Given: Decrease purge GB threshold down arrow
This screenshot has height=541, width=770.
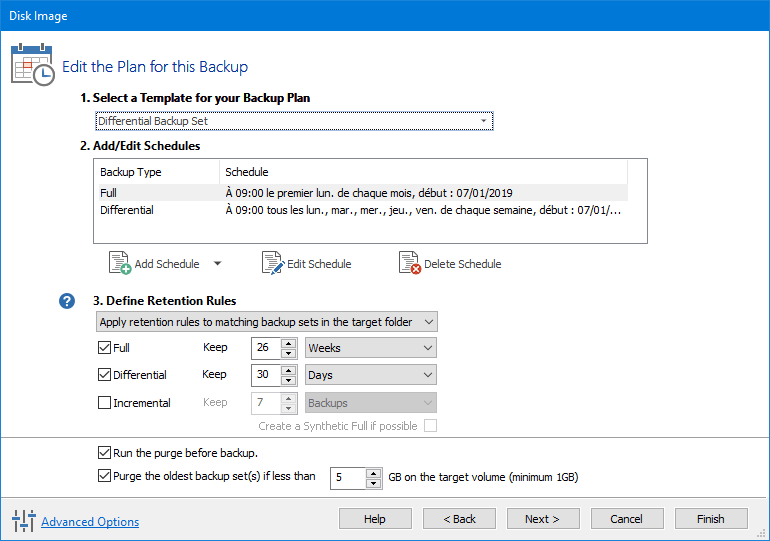Looking at the screenshot, I should 374,484.
